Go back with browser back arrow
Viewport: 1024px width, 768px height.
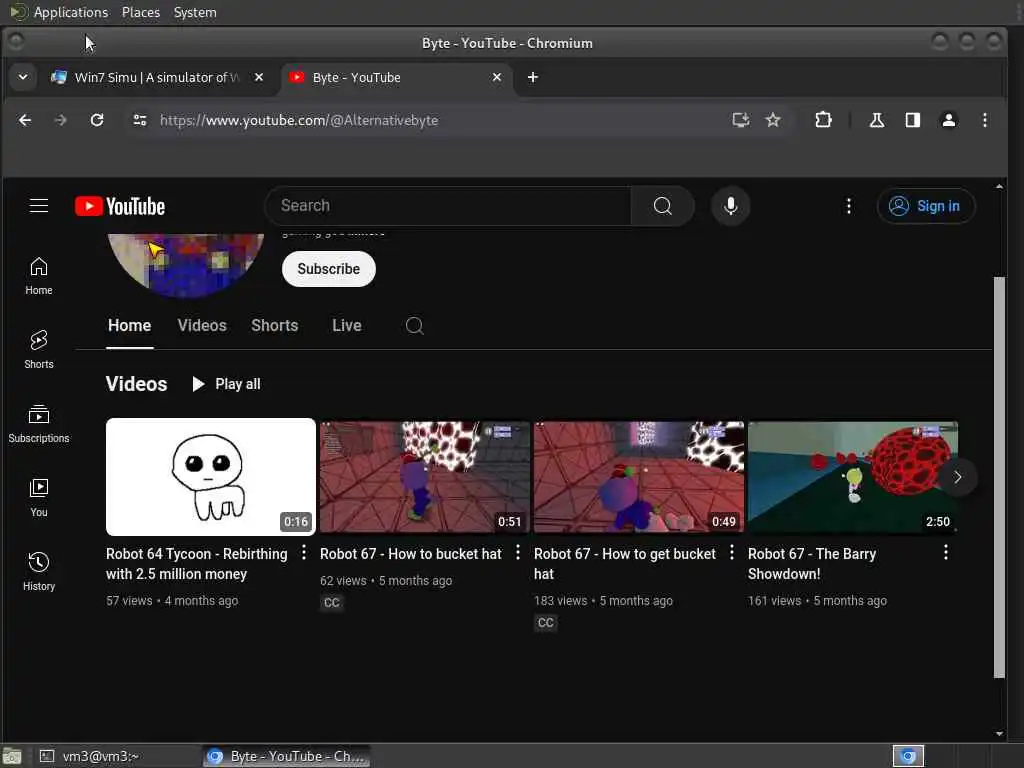[x=25, y=120]
